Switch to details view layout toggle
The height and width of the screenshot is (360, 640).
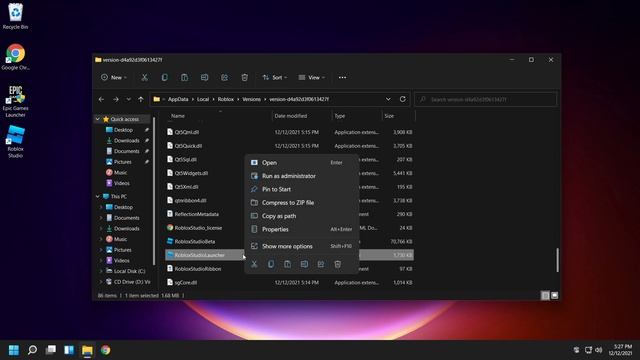point(545,296)
